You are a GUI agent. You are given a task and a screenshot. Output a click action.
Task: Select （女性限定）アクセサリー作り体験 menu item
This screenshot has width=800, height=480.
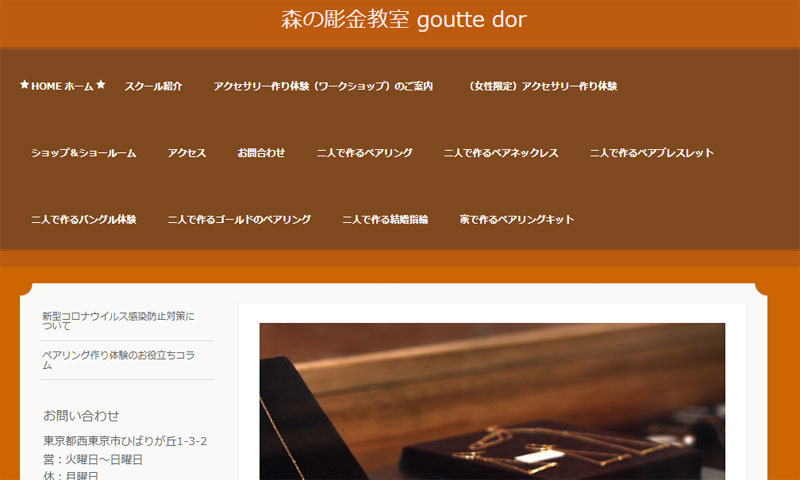541,86
